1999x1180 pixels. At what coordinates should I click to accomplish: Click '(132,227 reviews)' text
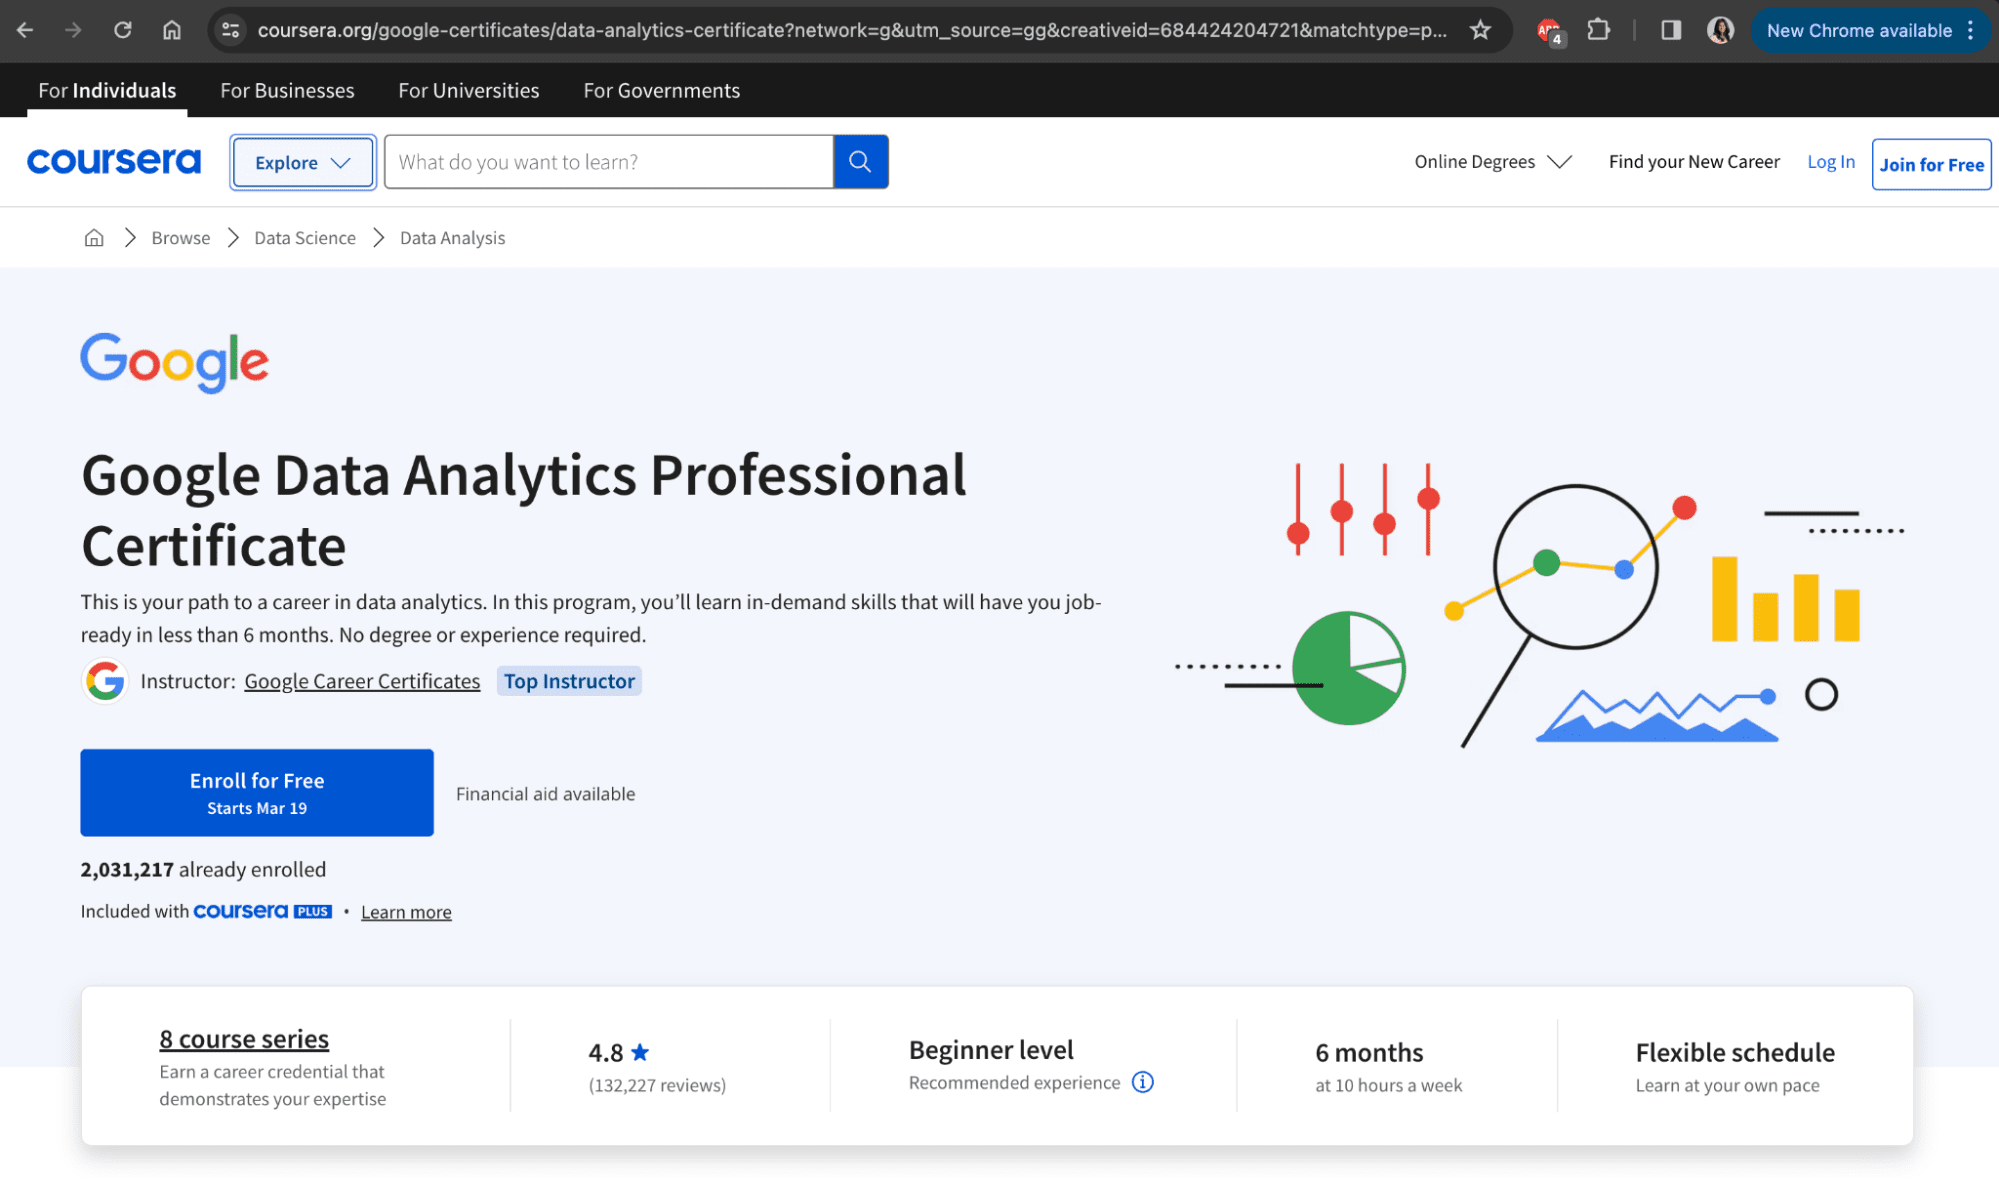click(657, 1085)
